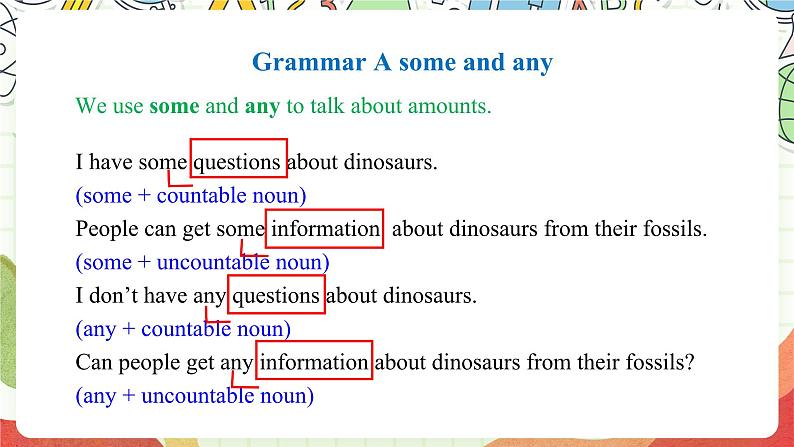Click the sentence "I have some questions about dinosaurs."
The height and width of the screenshot is (447, 794).
pos(257,162)
